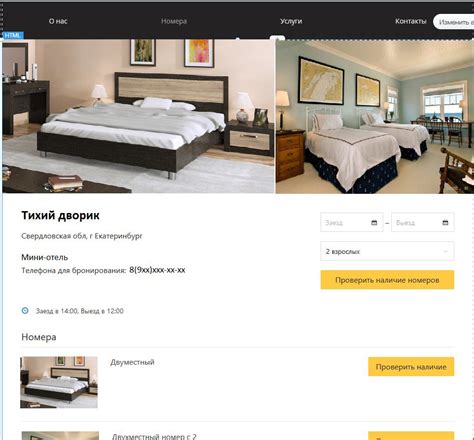Viewport: 474px width, 440px height.
Task: Open the twin-beds room hero photo
Action: tap(375, 117)
